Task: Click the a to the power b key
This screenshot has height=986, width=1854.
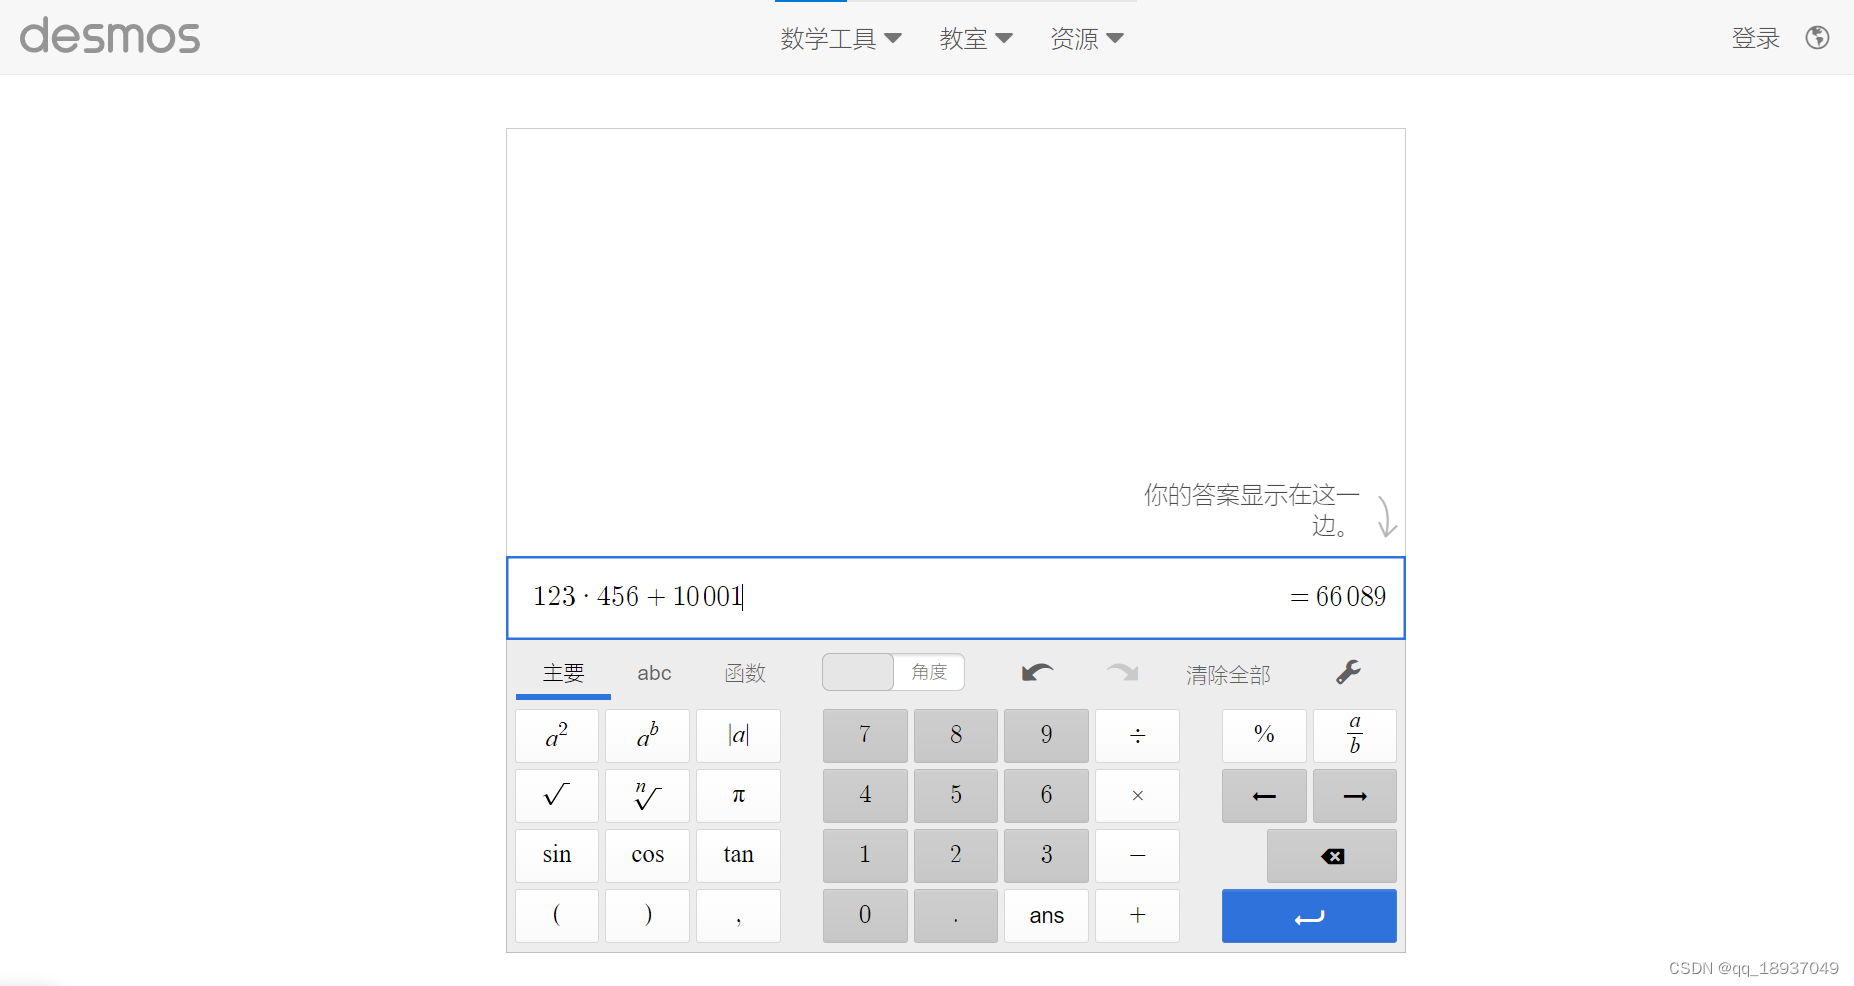Action: [647, 736]
